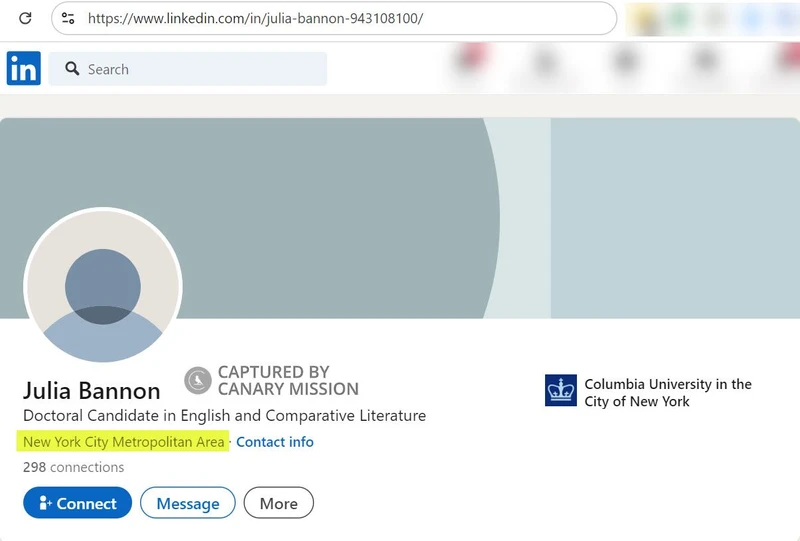View the 298 connections link
Image resolution: width=800 pixels, height=541 pixels.
pos(73,467)
